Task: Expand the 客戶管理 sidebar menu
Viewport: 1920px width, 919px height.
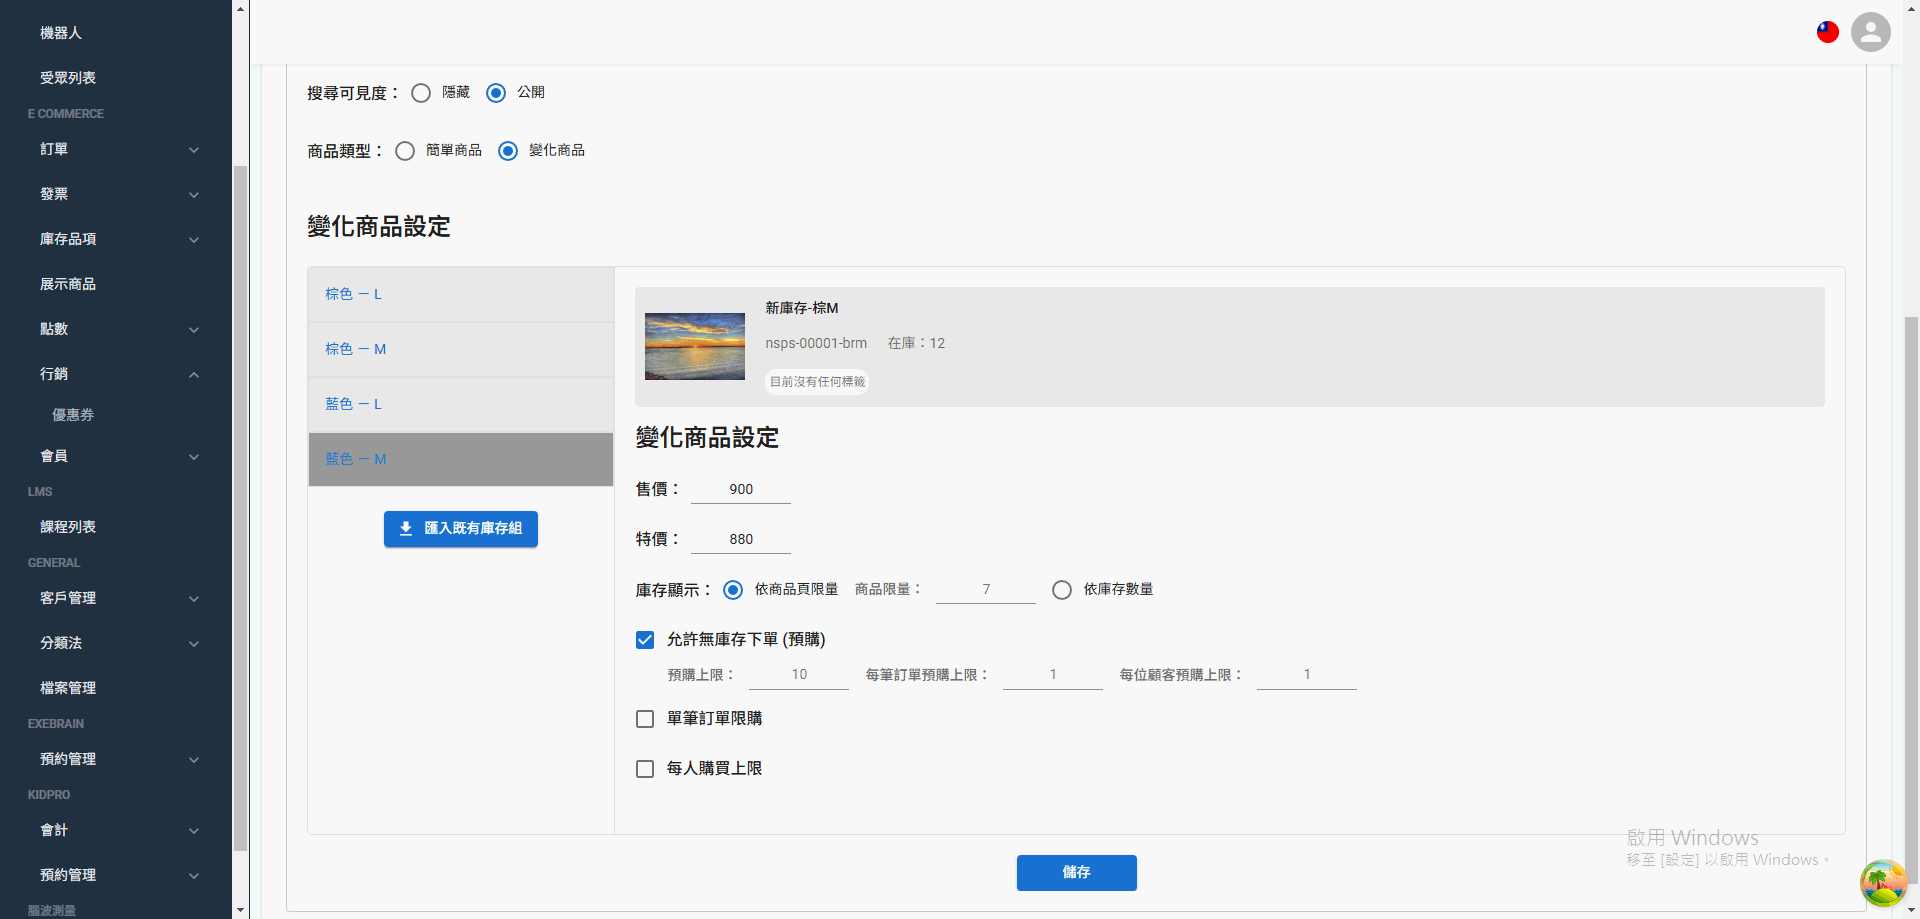Action: click(x=116, y=599)
